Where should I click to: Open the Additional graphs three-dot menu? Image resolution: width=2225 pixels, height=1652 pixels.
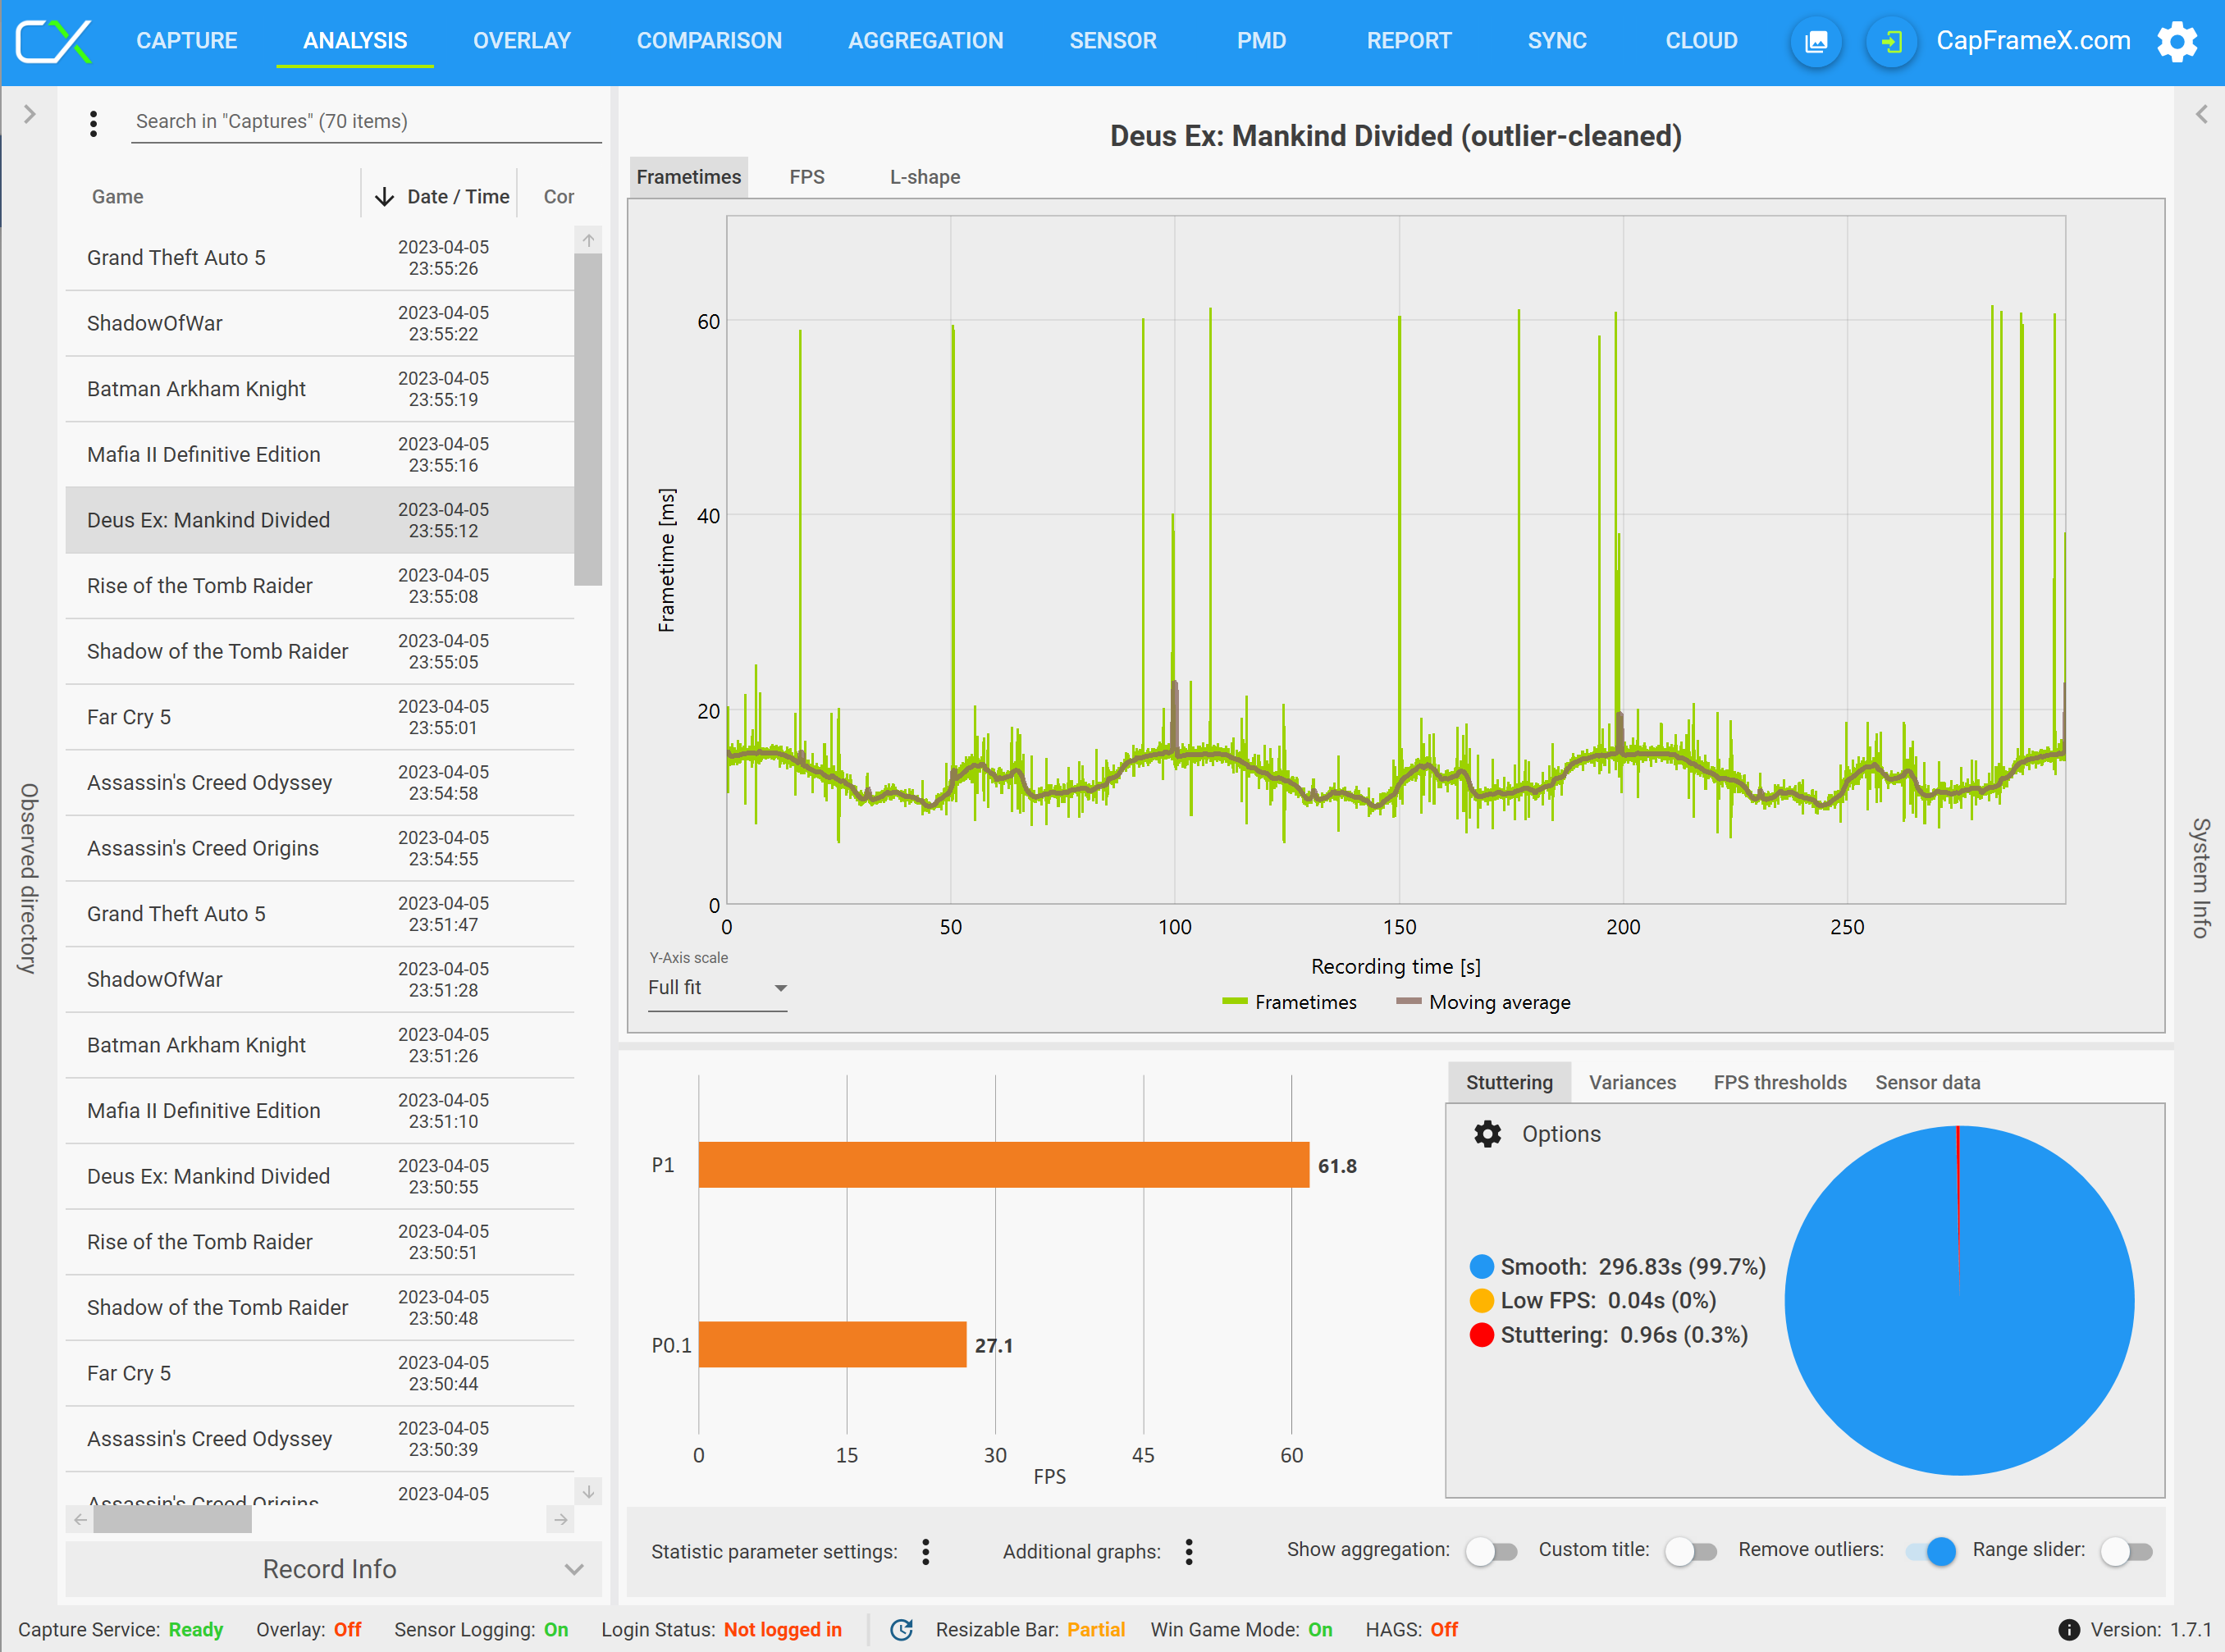tap(1188, 1551)
